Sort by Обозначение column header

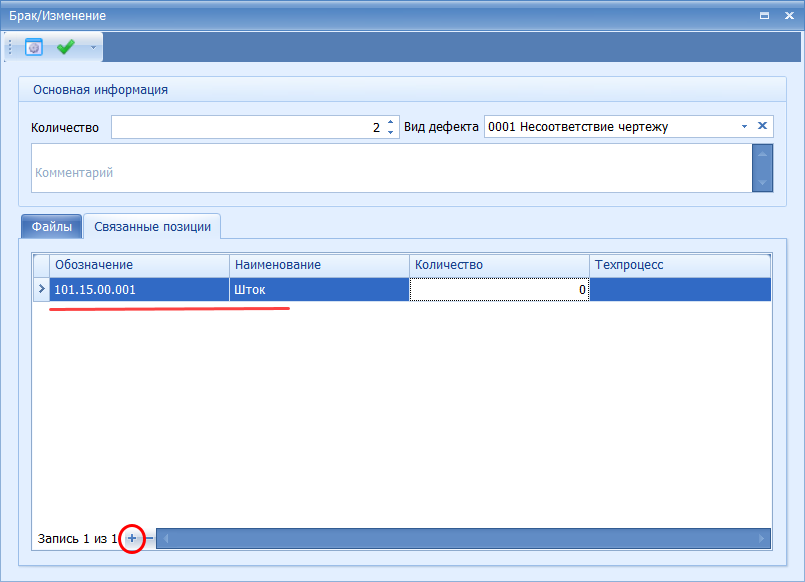coord(140,265)
